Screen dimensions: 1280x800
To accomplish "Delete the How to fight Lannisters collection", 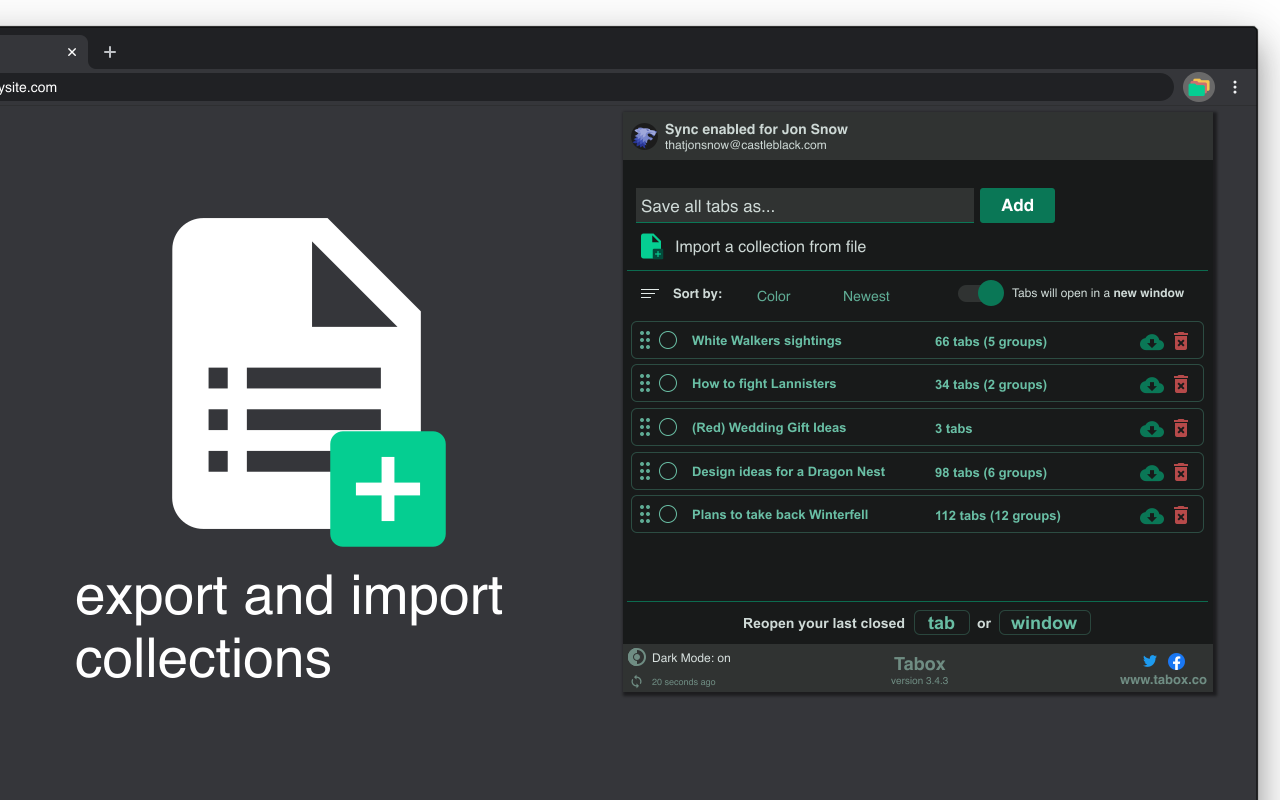I will click(1181, 384).
